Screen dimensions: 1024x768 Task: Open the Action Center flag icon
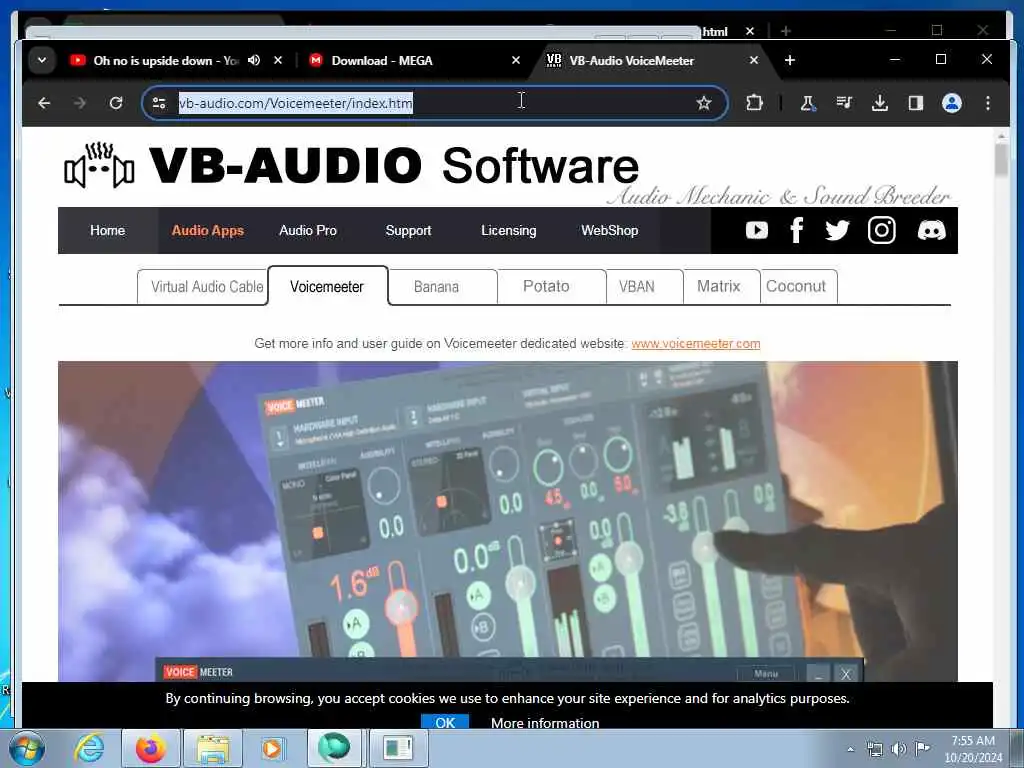point(922,748)
